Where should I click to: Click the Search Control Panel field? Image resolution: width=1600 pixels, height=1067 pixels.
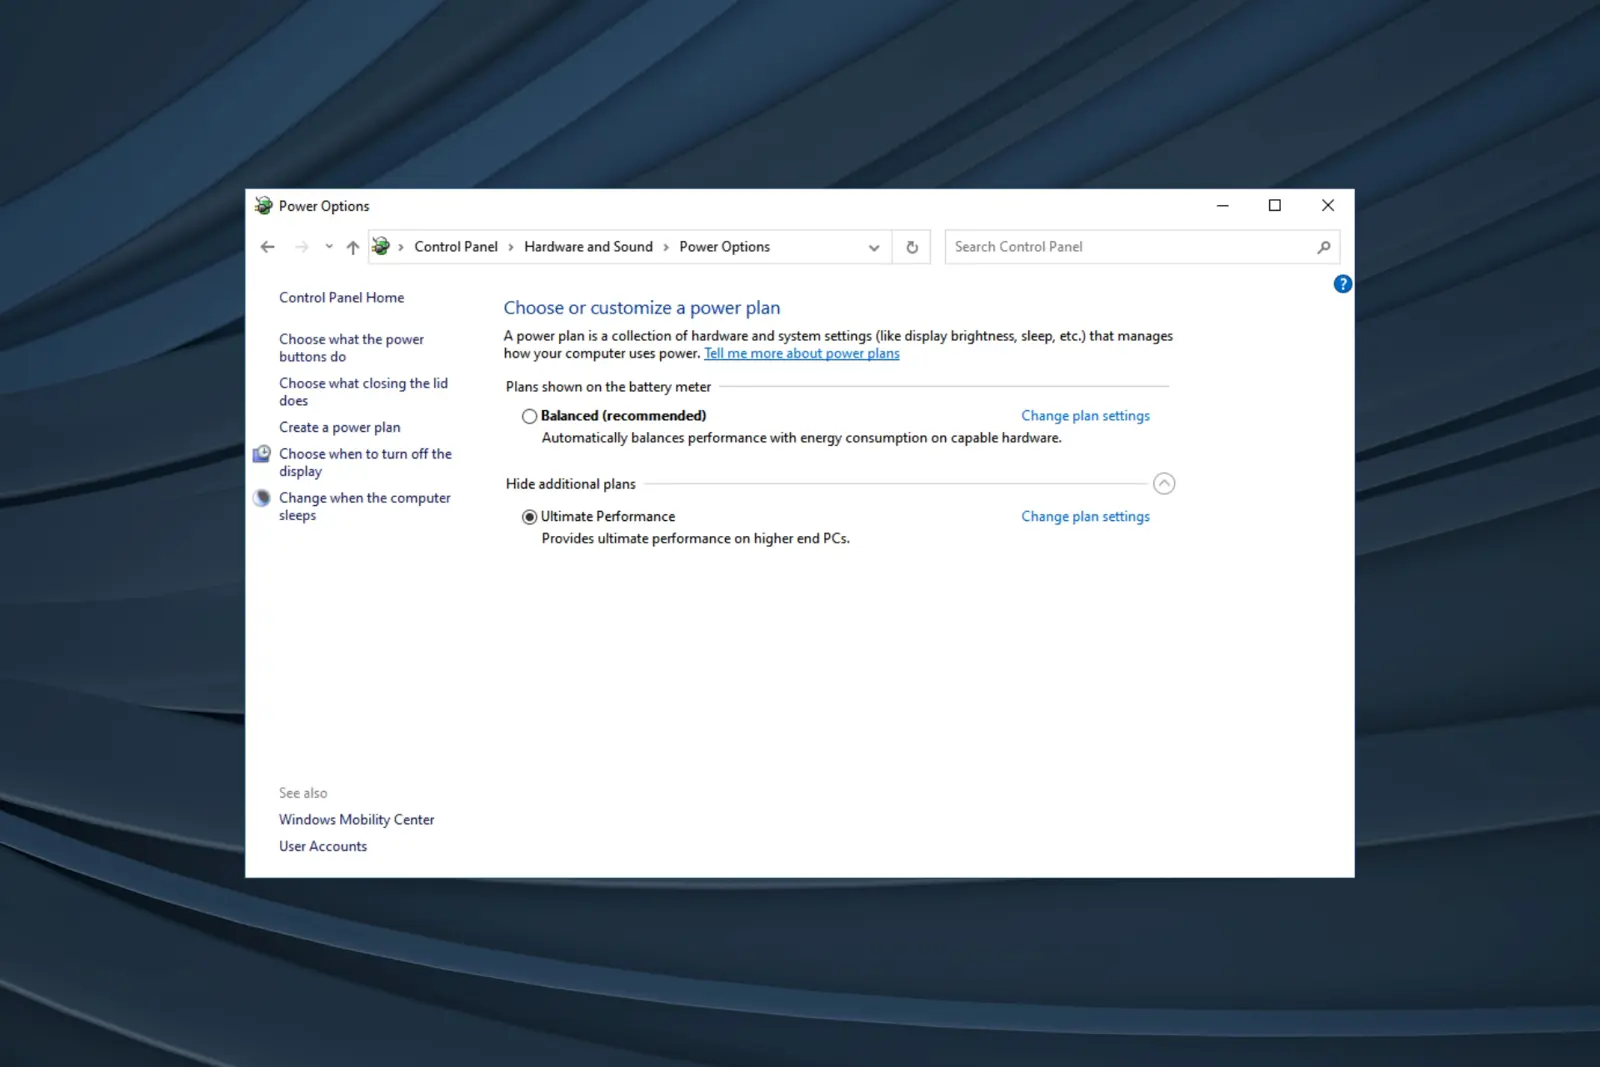pyautogui.click(x=1130, y=247)
